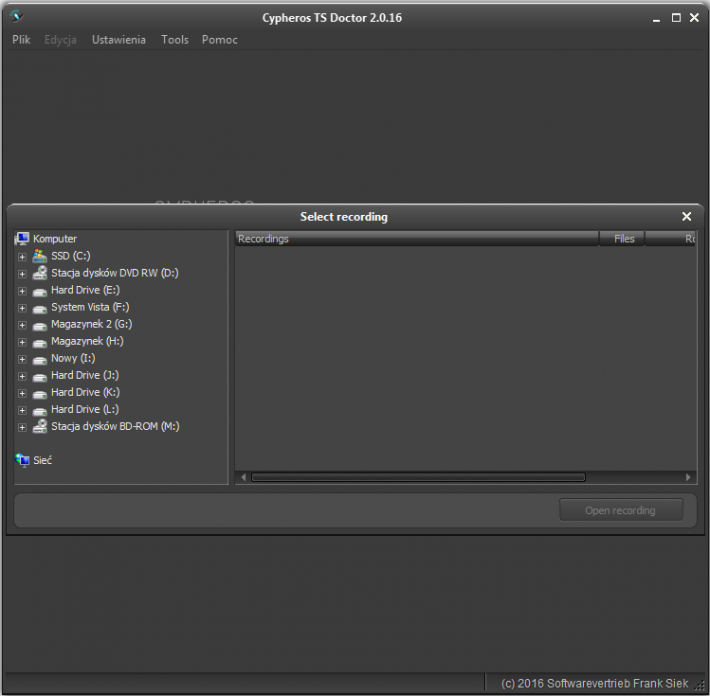The height and width of the screenshot is (696, 710).
Task: Maximize the TS Doctor window
Action: (676, 18)
